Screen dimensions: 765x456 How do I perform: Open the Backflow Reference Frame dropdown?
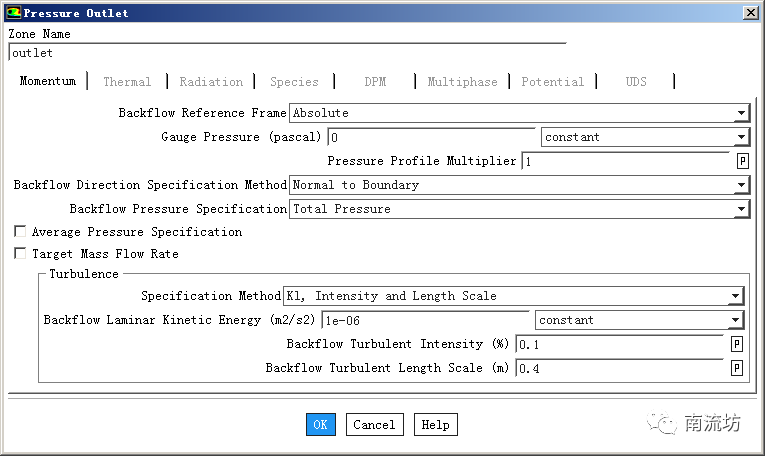(x=740, y=114)
